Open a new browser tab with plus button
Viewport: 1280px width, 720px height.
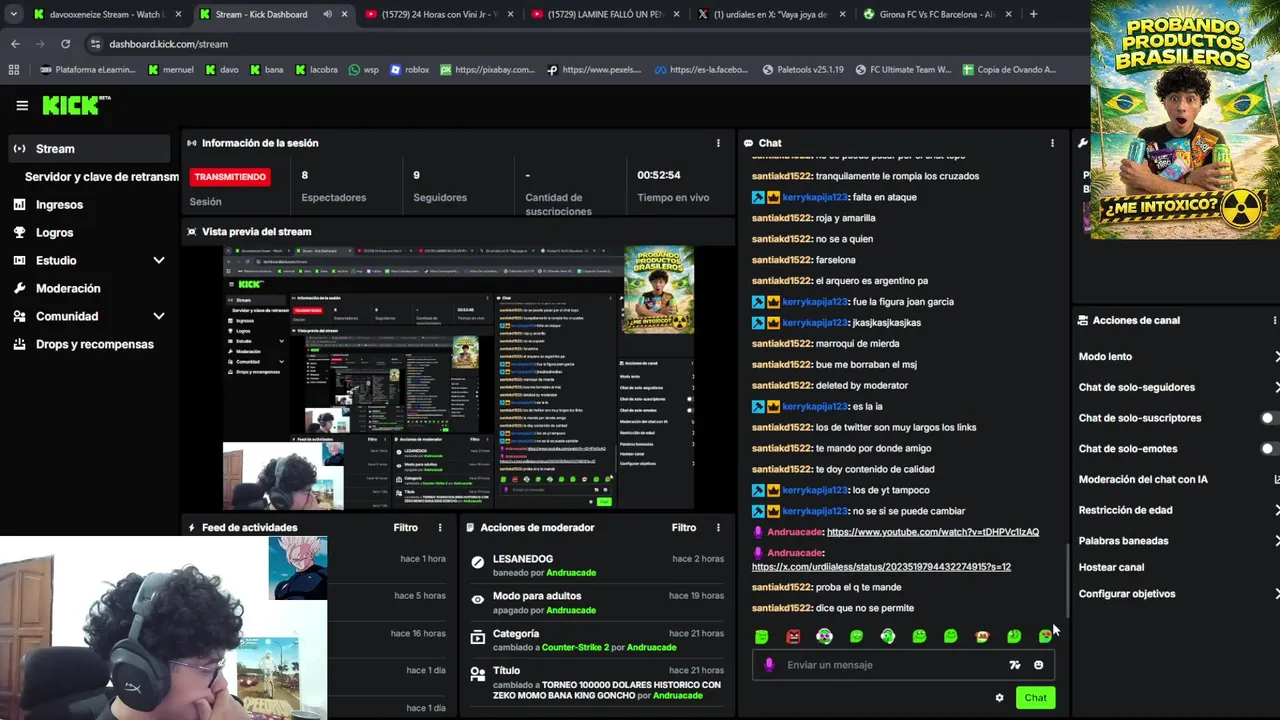pos(1033,14)
